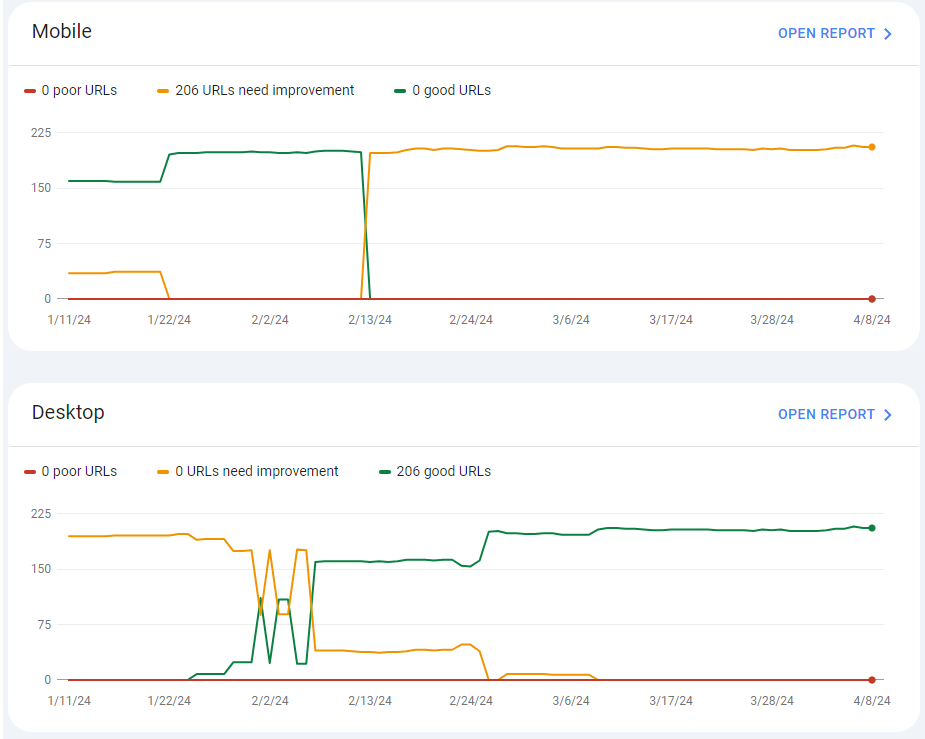The width and height of the screenshot is (925, 739).
Task: Select "0 good URLs" legend label
Action: point(451,90)
